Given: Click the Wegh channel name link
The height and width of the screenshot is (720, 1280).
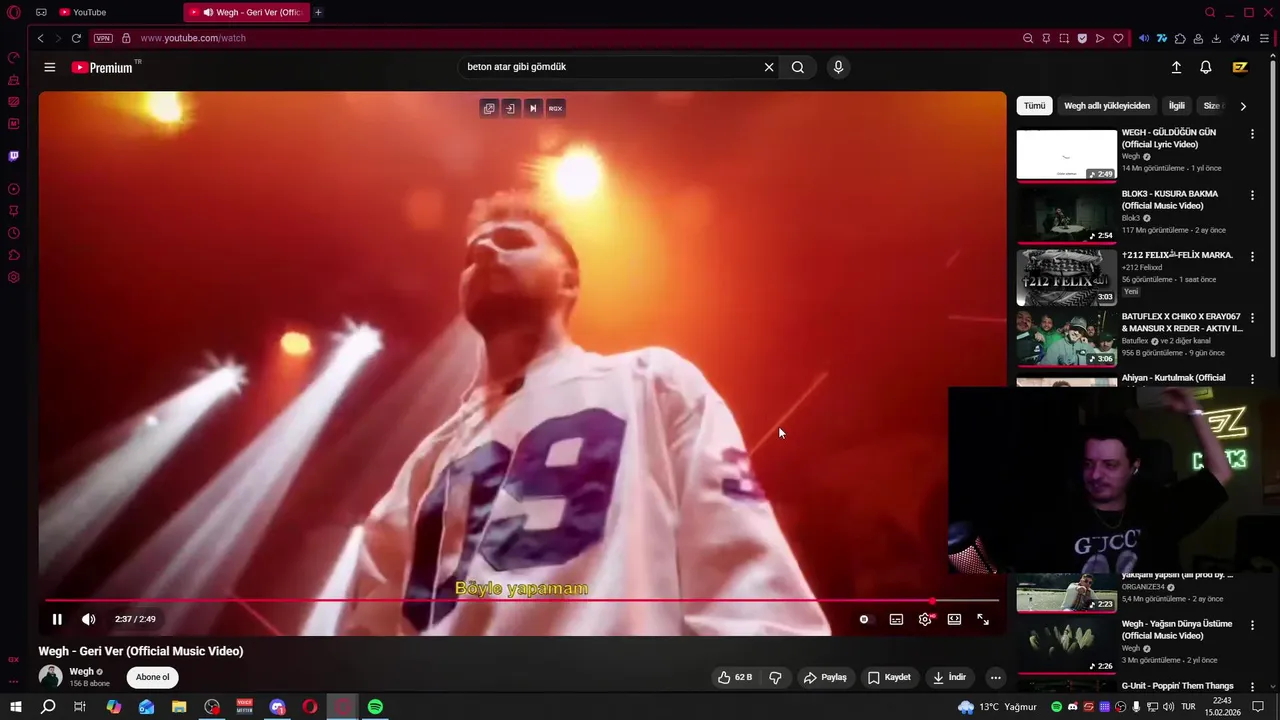Looking at the screenshot, I should [x=81, y=671].
